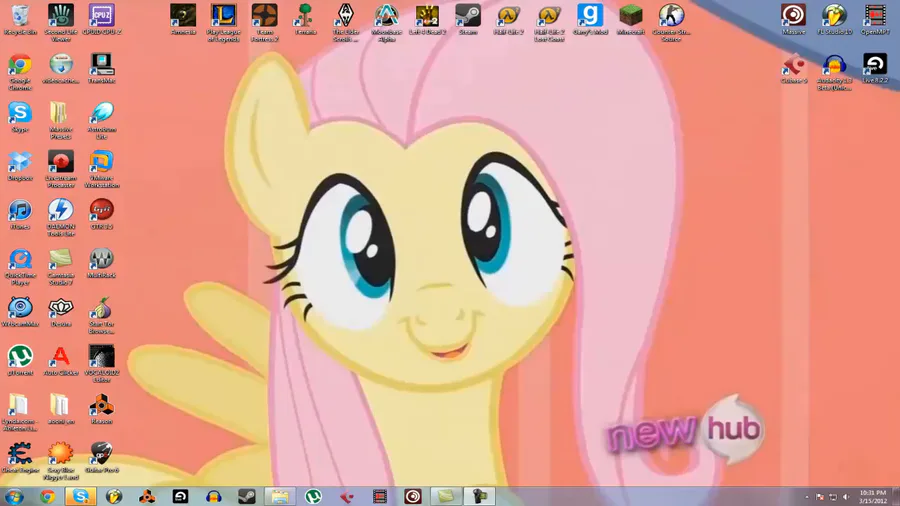This screenshot has width=900, height=506.
Task: Open the taskbar clock showing 10:31 PM
Action: coord(872,497)
